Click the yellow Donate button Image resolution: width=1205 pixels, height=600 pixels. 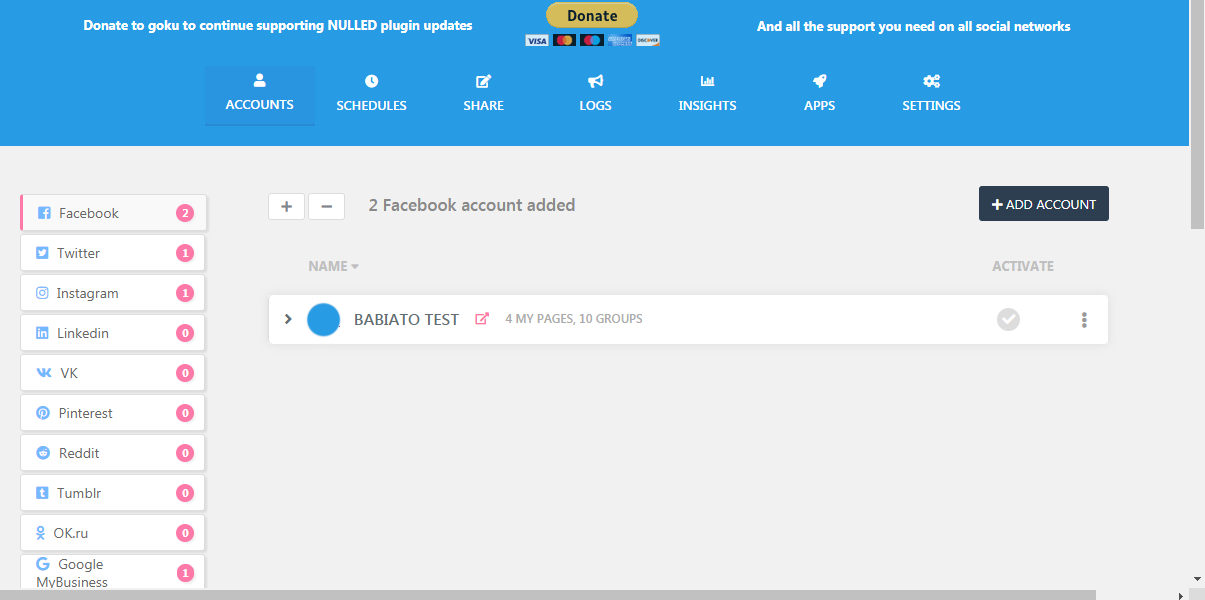coord(592,15)
